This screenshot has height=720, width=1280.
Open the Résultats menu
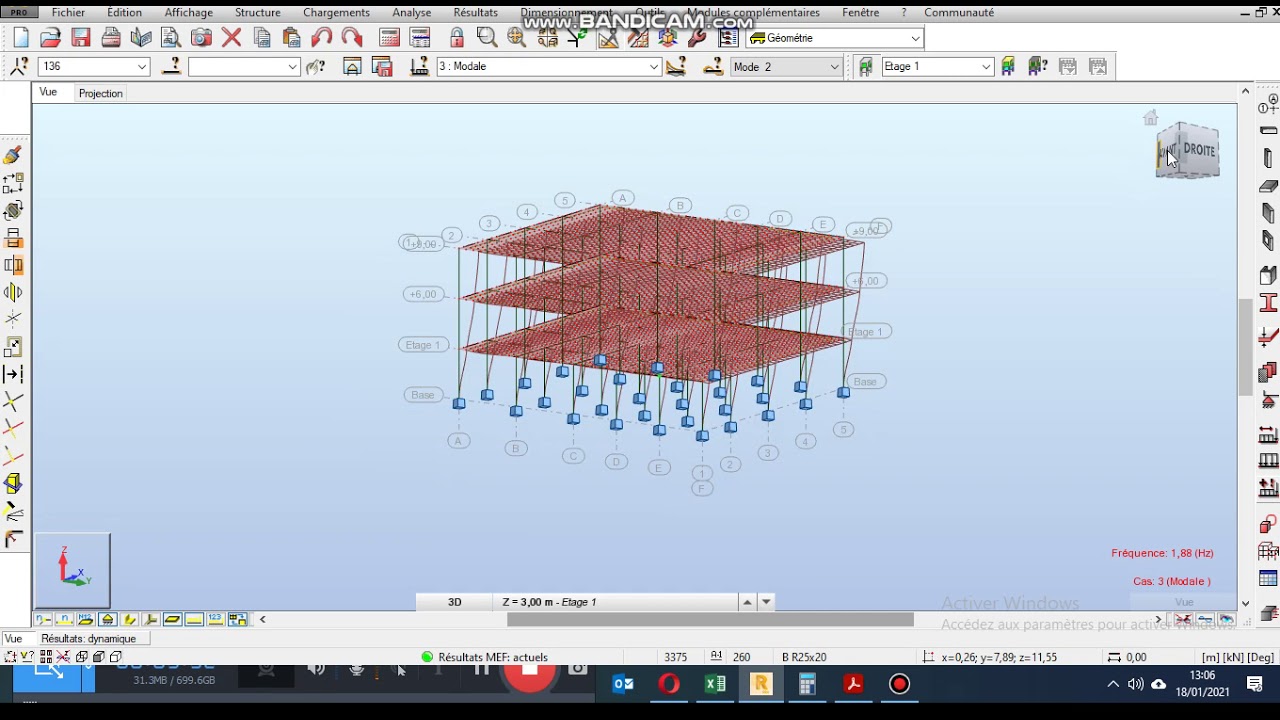point(475,13)
